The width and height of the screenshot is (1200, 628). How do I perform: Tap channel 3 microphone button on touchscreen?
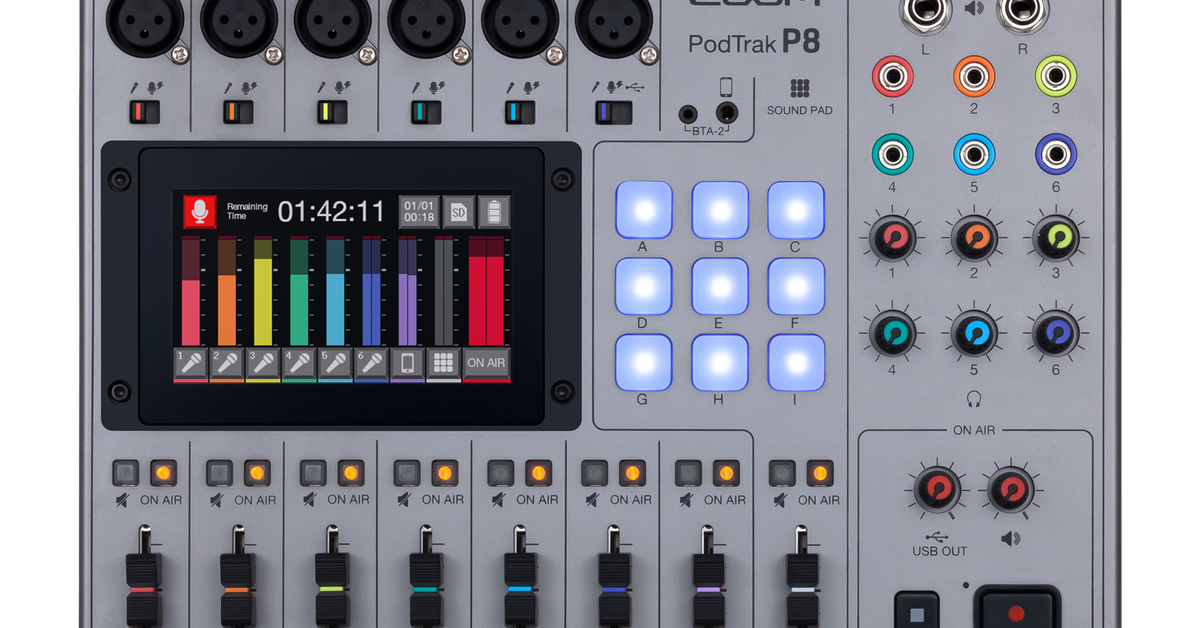click(262, 363)
